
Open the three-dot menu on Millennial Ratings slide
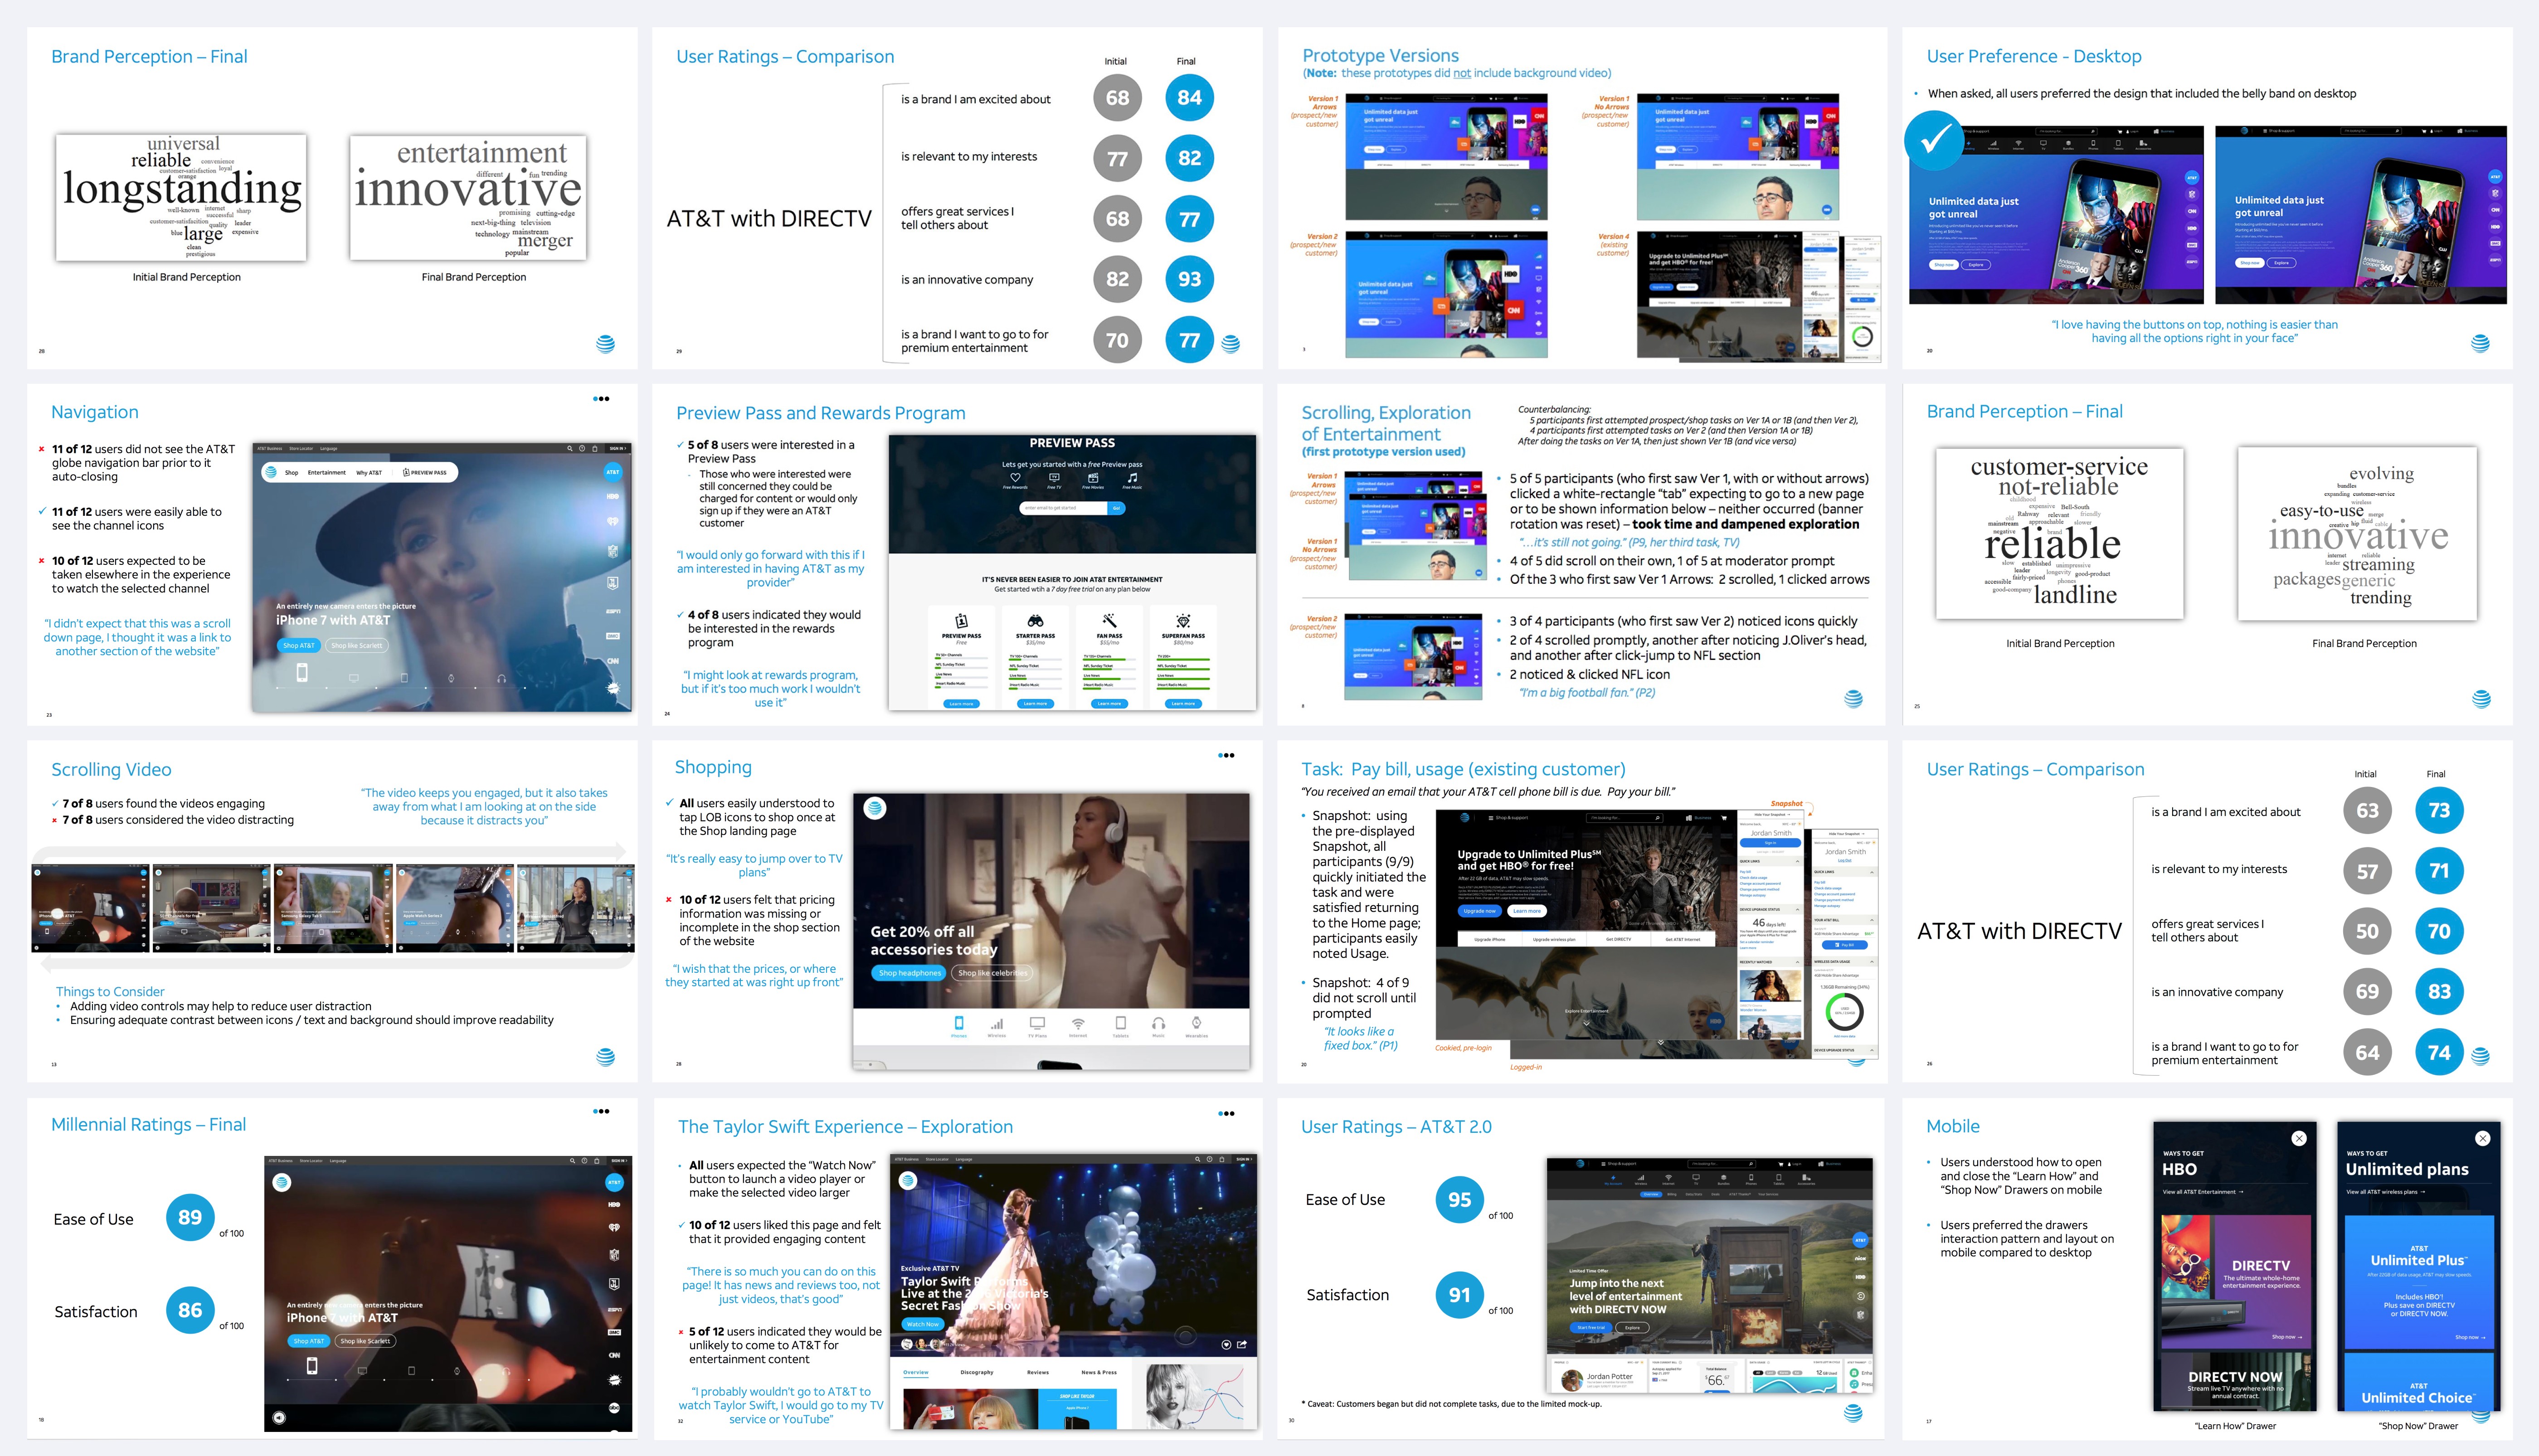[x=601, y=1111]
